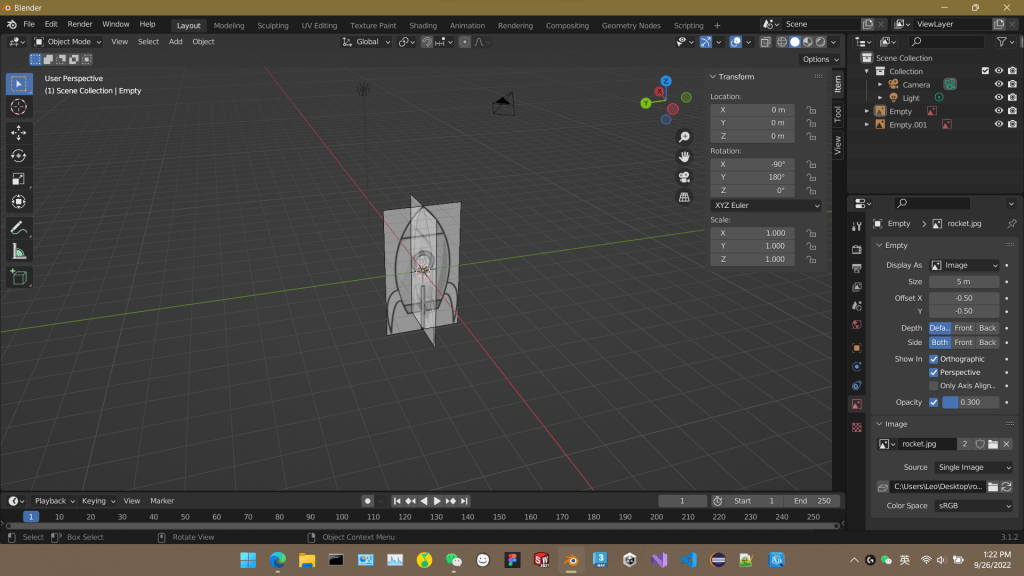Select the Move tool in the toolbar
The height and width of the screenshot is (576, 1024).
point(19,132)
